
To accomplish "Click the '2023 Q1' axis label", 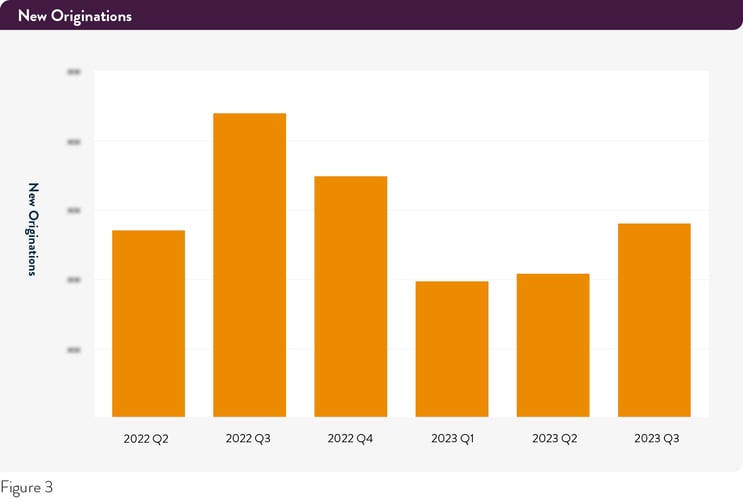I will 453,438.
